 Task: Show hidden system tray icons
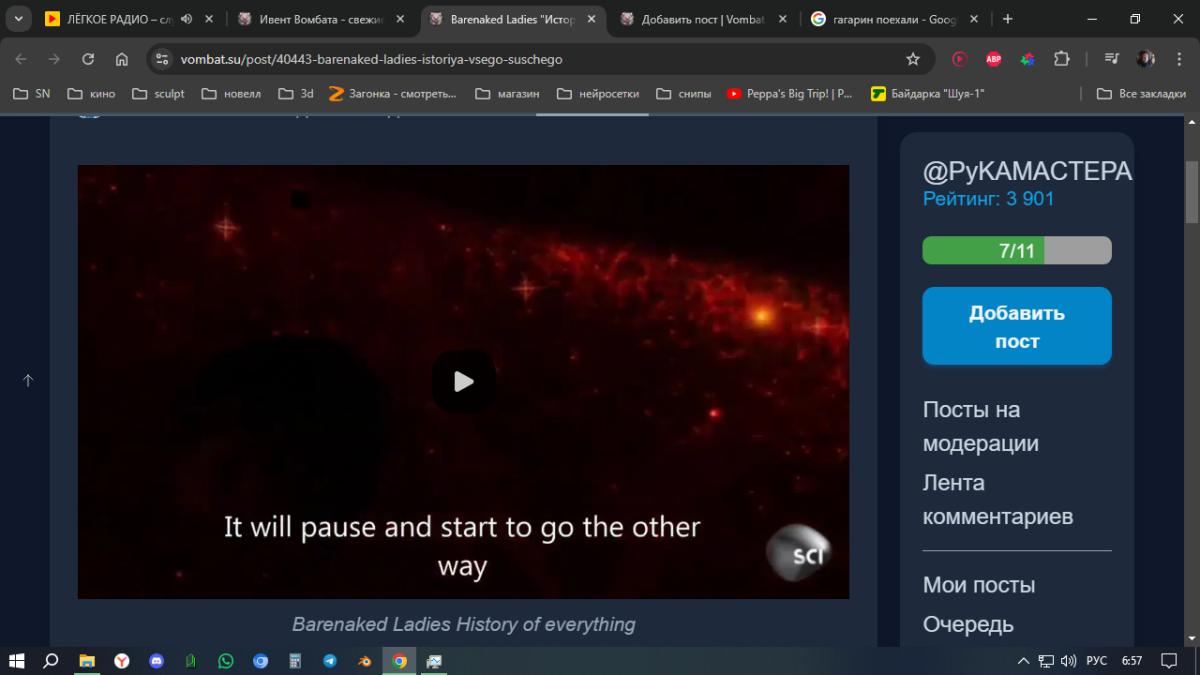(1023, 661)
